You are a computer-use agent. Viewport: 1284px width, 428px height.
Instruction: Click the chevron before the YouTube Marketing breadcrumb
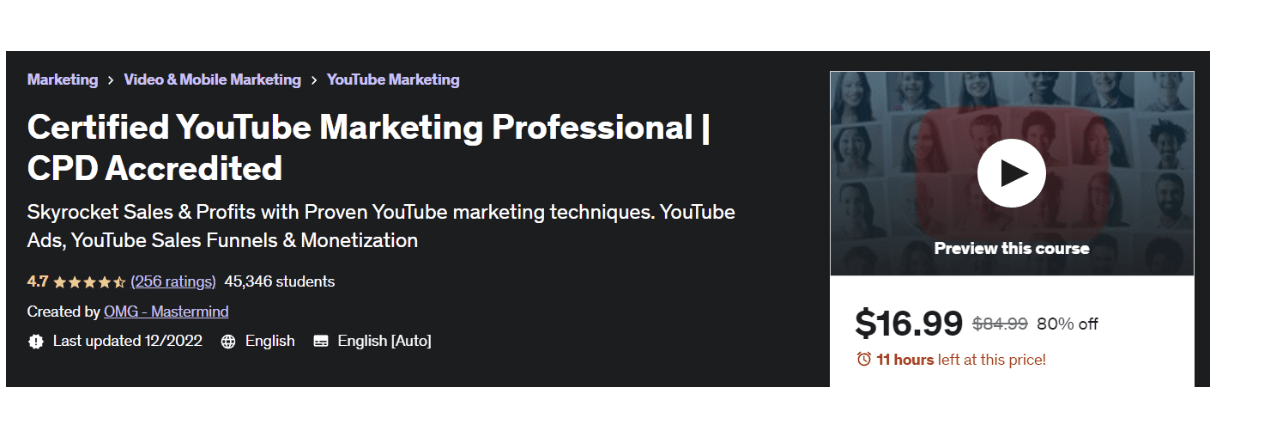click(314, 80)
